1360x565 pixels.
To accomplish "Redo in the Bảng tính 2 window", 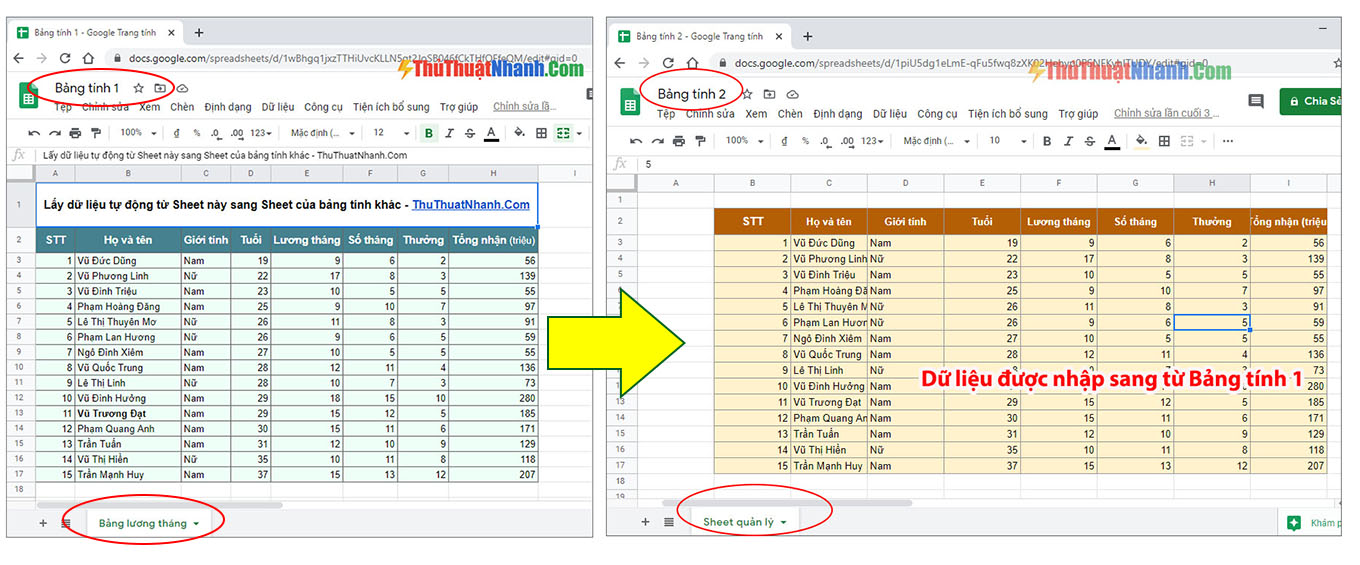I will (x=658, y=141).
